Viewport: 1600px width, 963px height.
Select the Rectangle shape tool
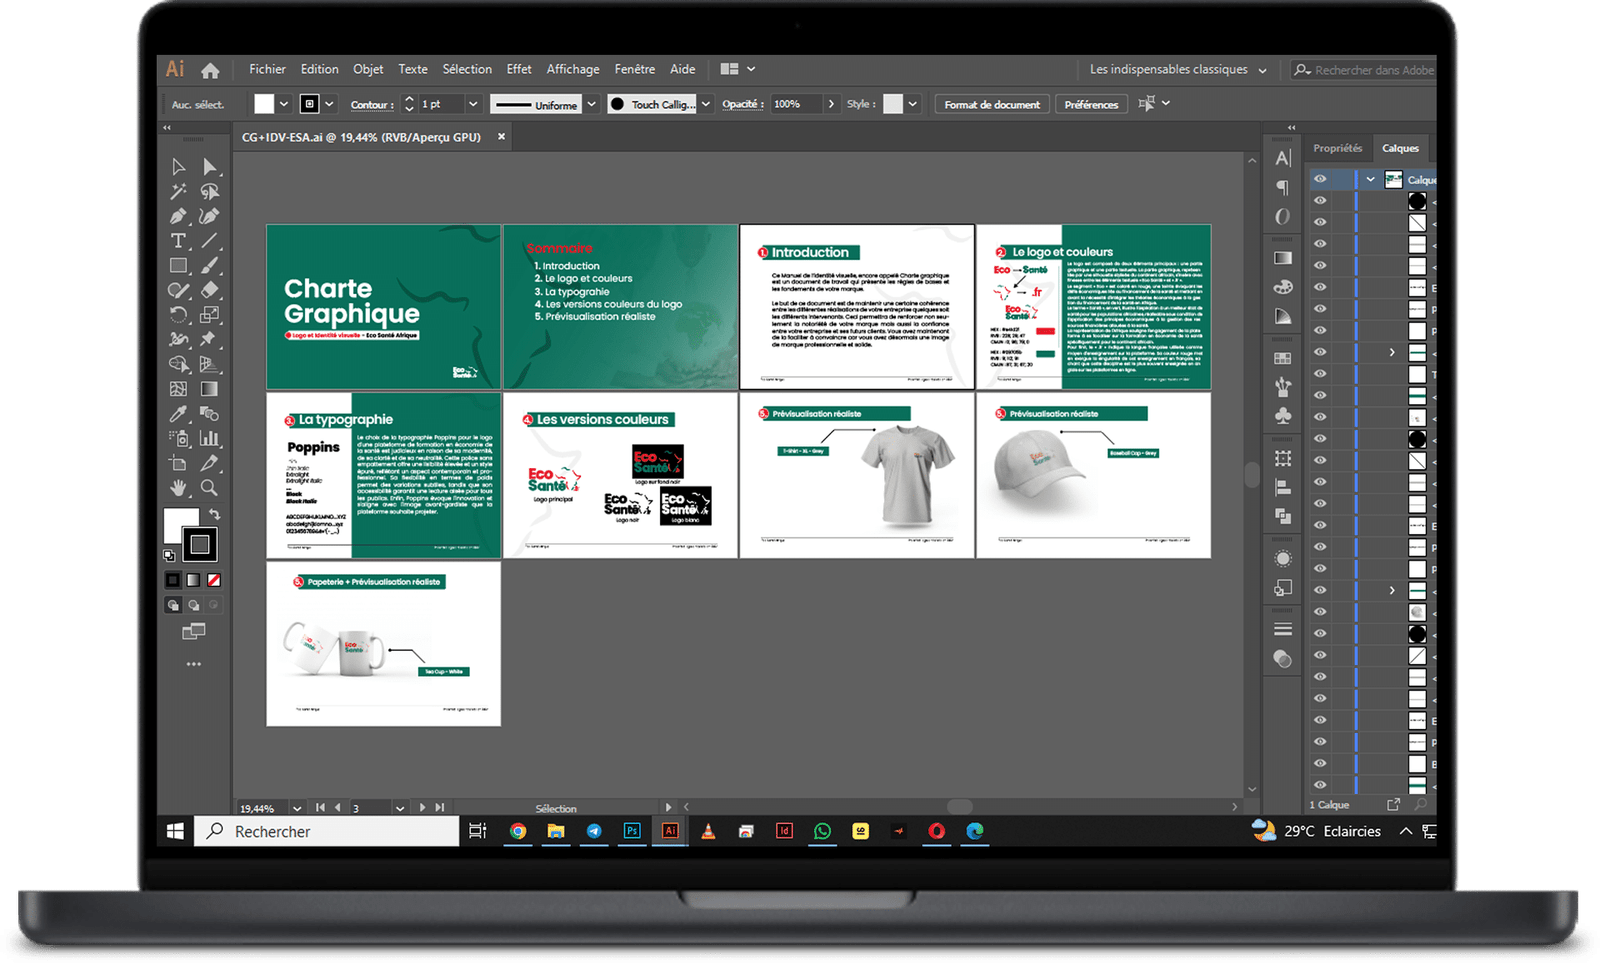pos(178,266)
